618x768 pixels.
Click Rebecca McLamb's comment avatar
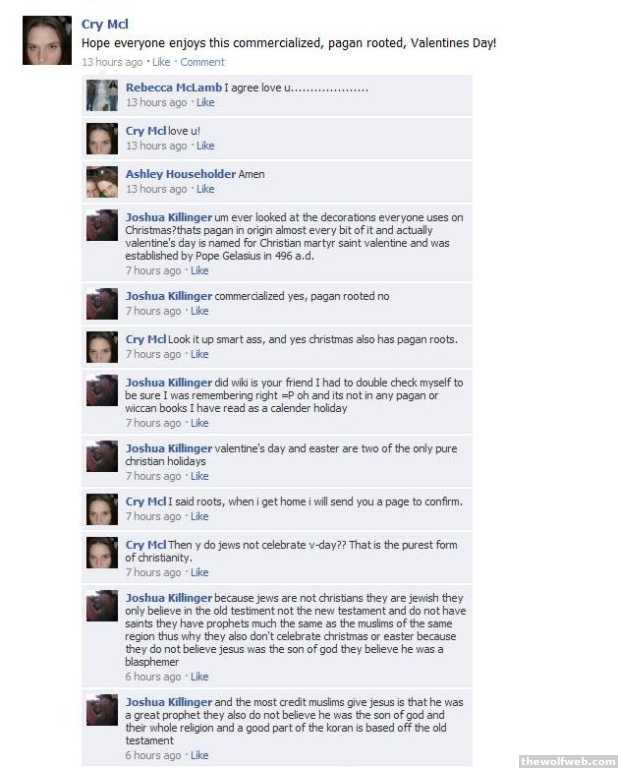(102, 95)
